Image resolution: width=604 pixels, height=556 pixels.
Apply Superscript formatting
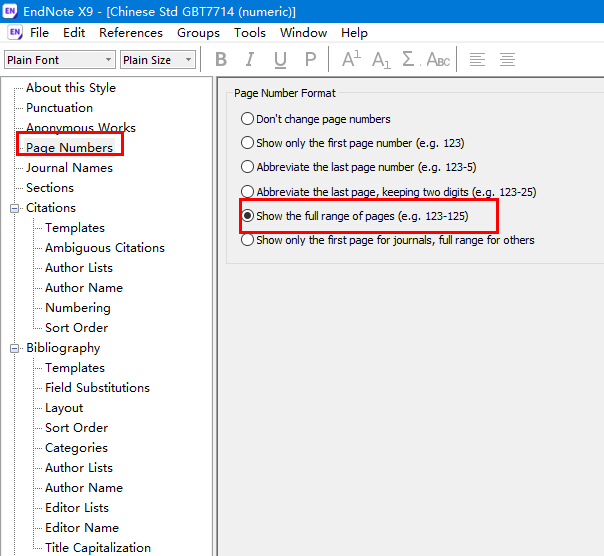click(x=351, y=59)
